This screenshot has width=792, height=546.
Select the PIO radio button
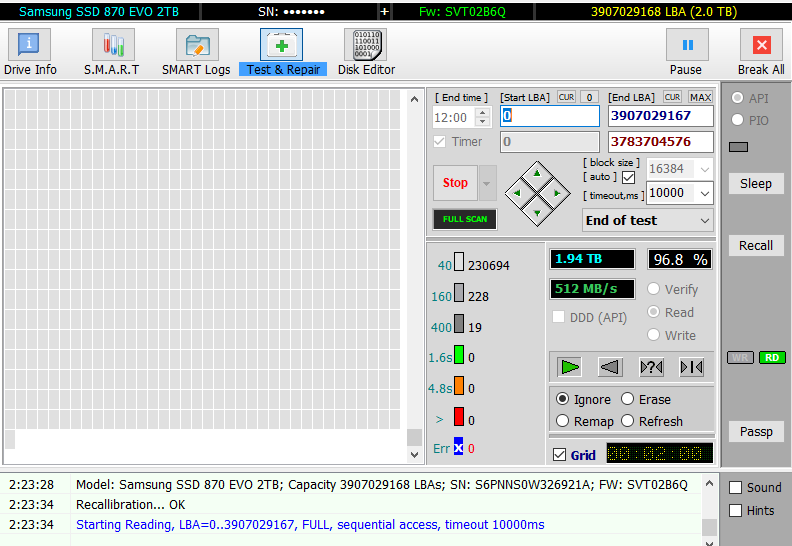point(737,120)
